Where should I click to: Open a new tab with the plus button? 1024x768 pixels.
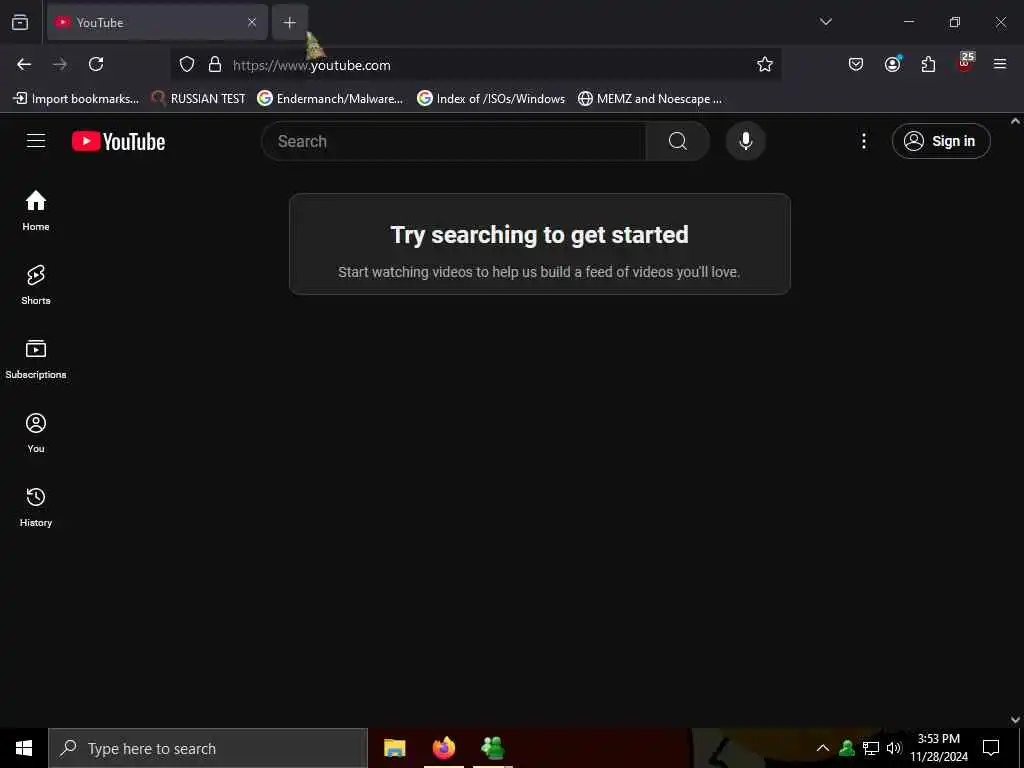tap(290, 22)
